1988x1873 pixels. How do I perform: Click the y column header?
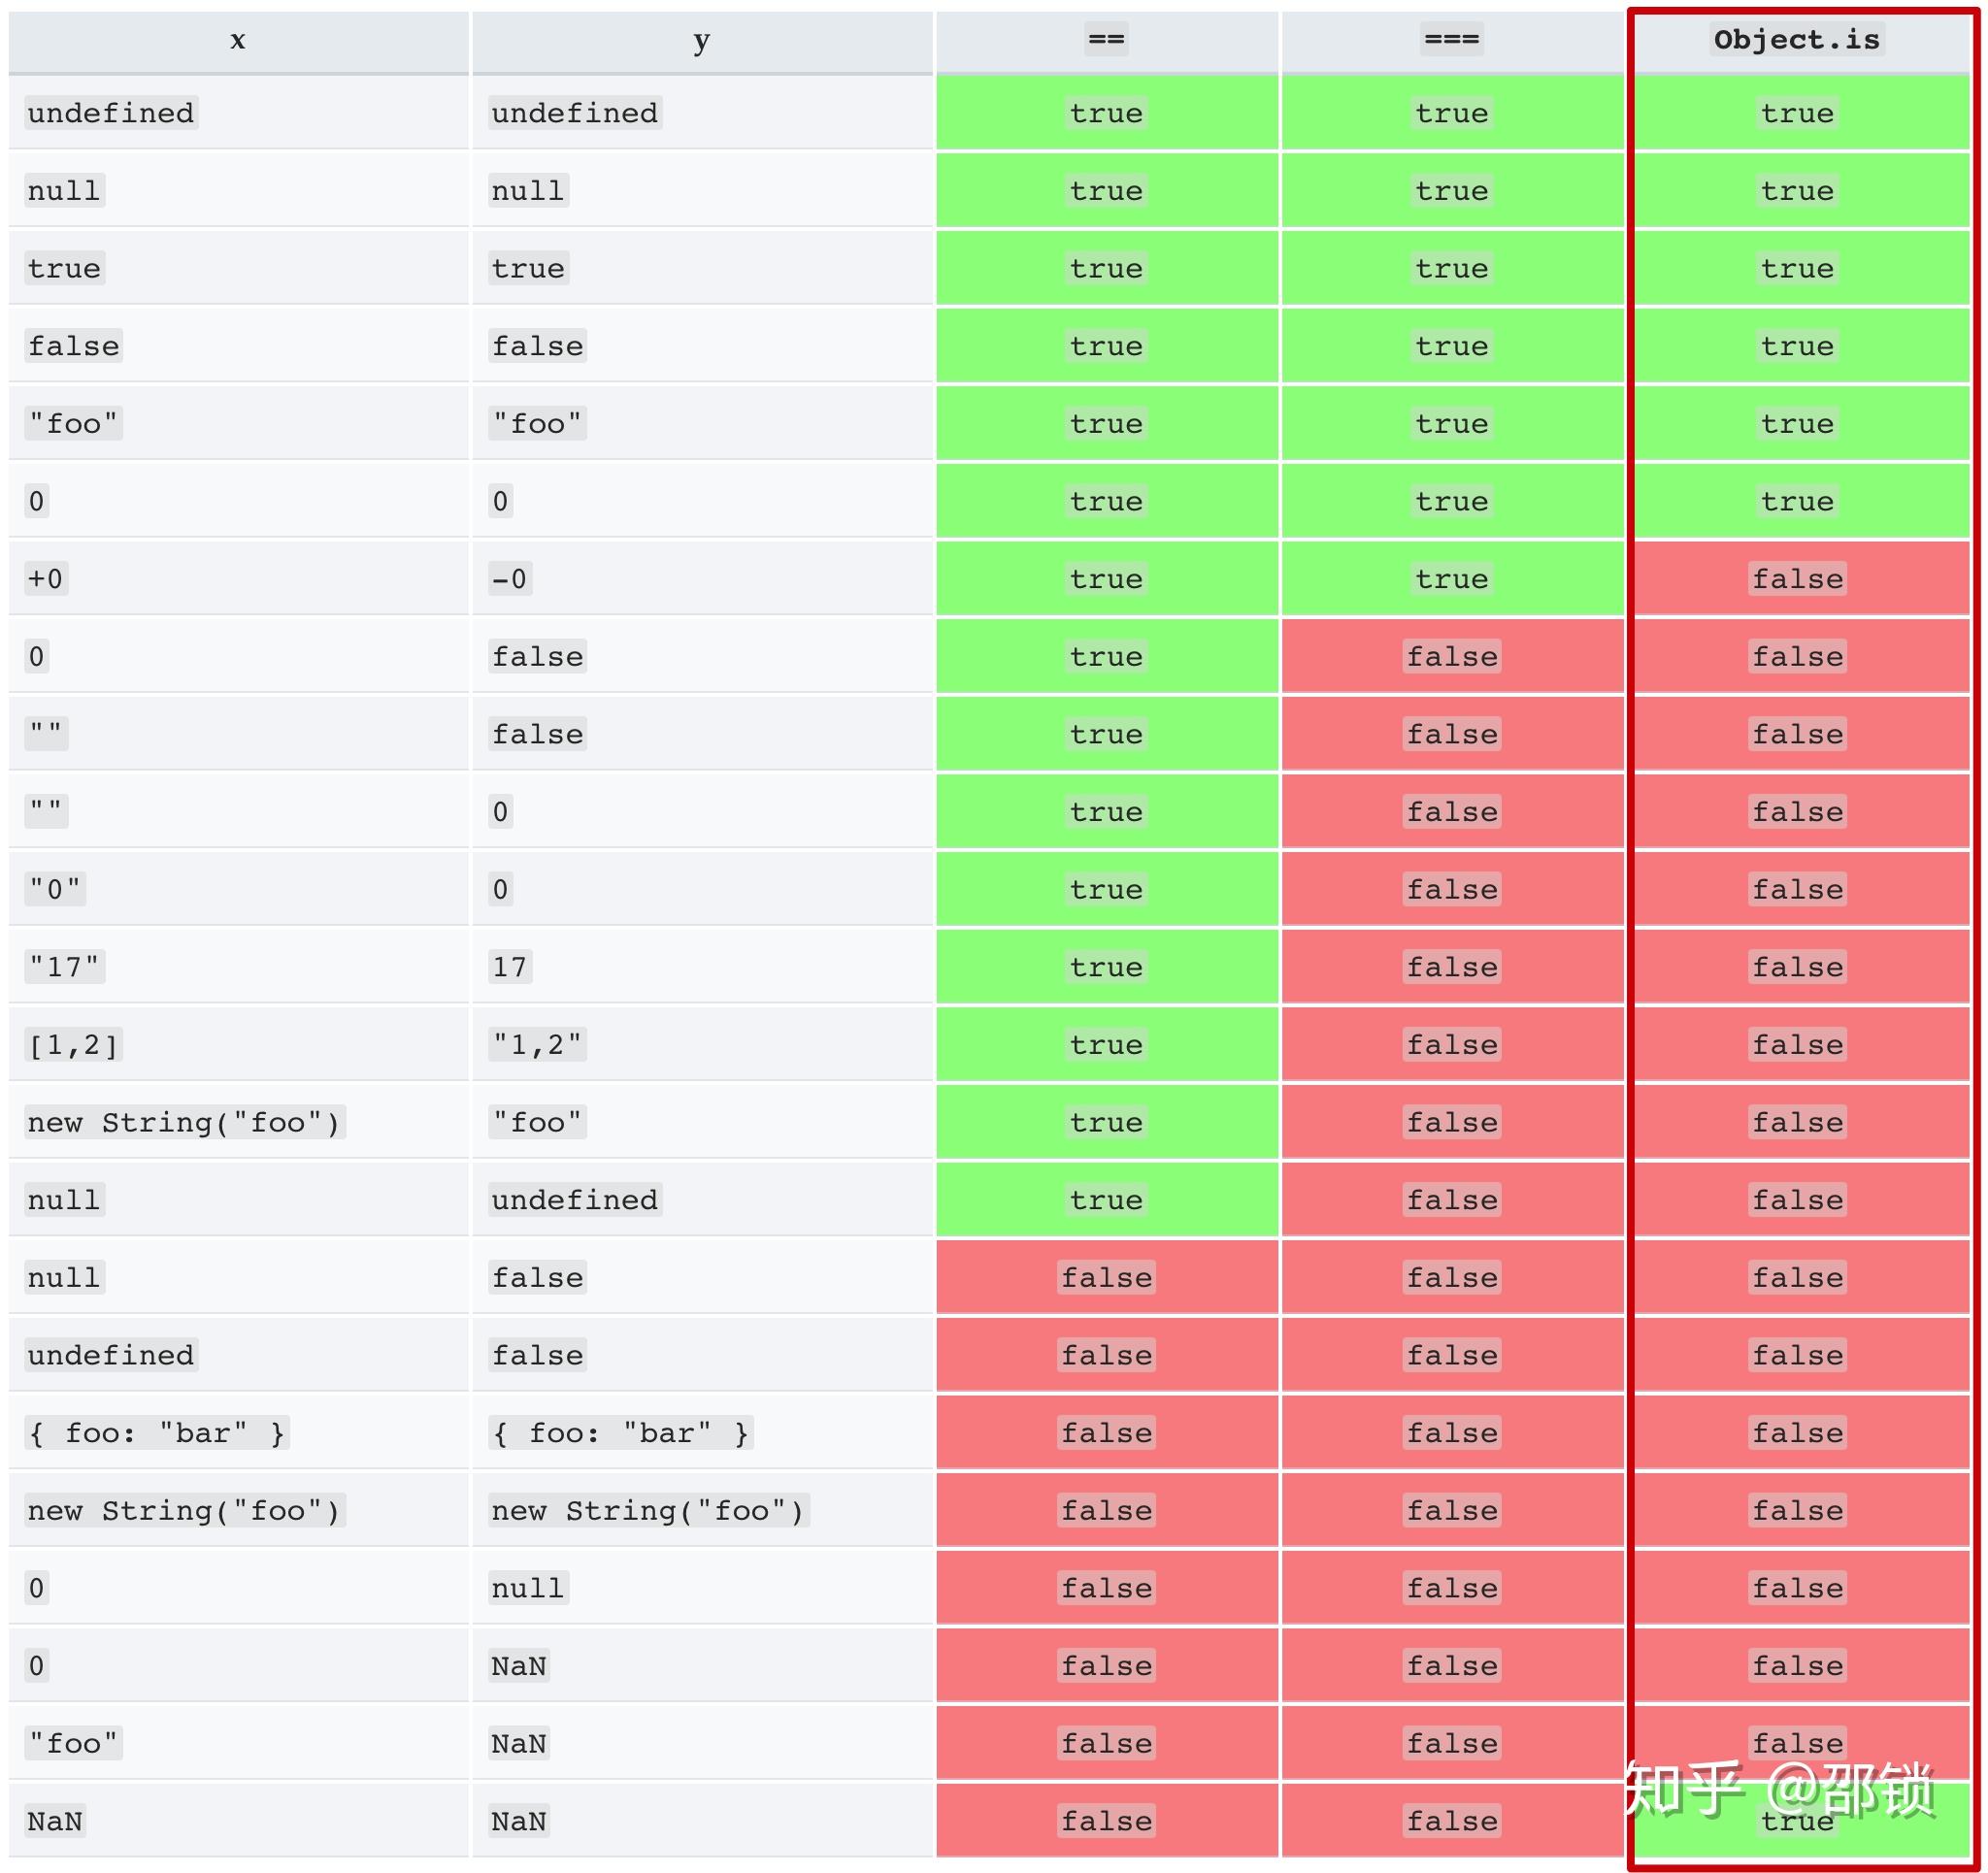coord(701,40)
